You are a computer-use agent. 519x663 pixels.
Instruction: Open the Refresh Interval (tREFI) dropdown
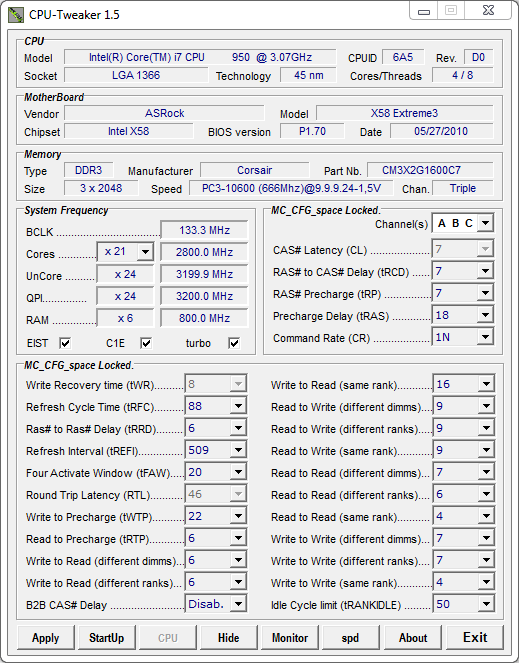coord(238,450)
